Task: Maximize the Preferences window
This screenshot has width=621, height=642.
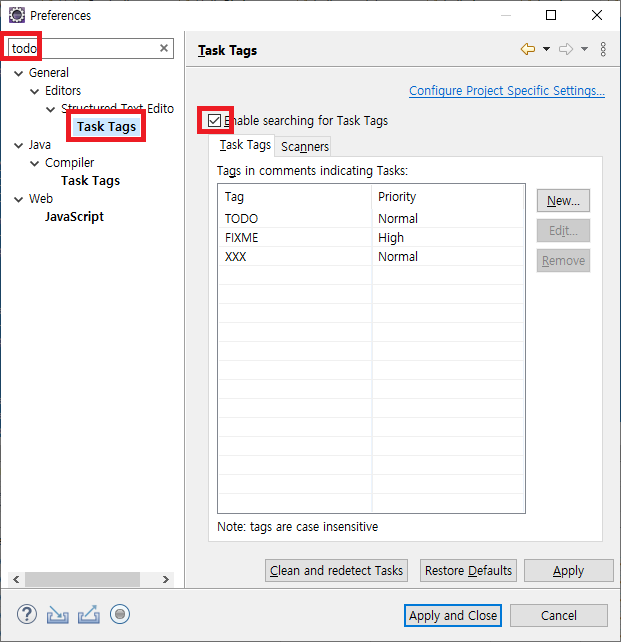Action: (551, 15)
